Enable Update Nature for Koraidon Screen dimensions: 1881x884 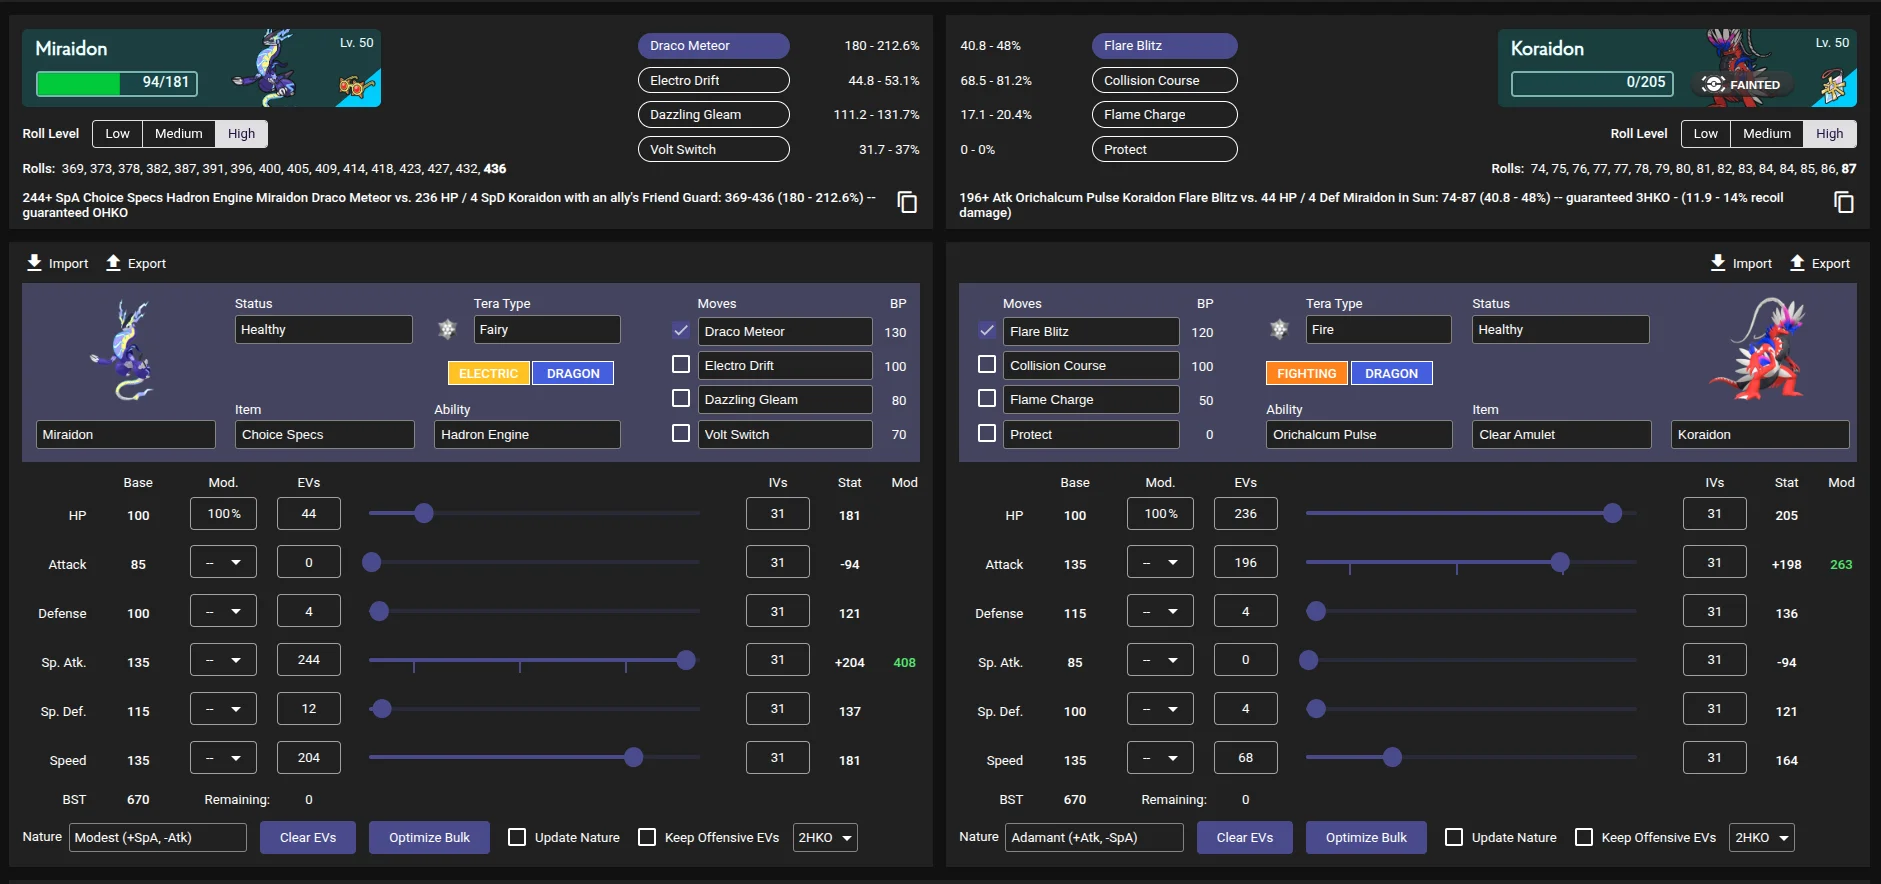1454,837
